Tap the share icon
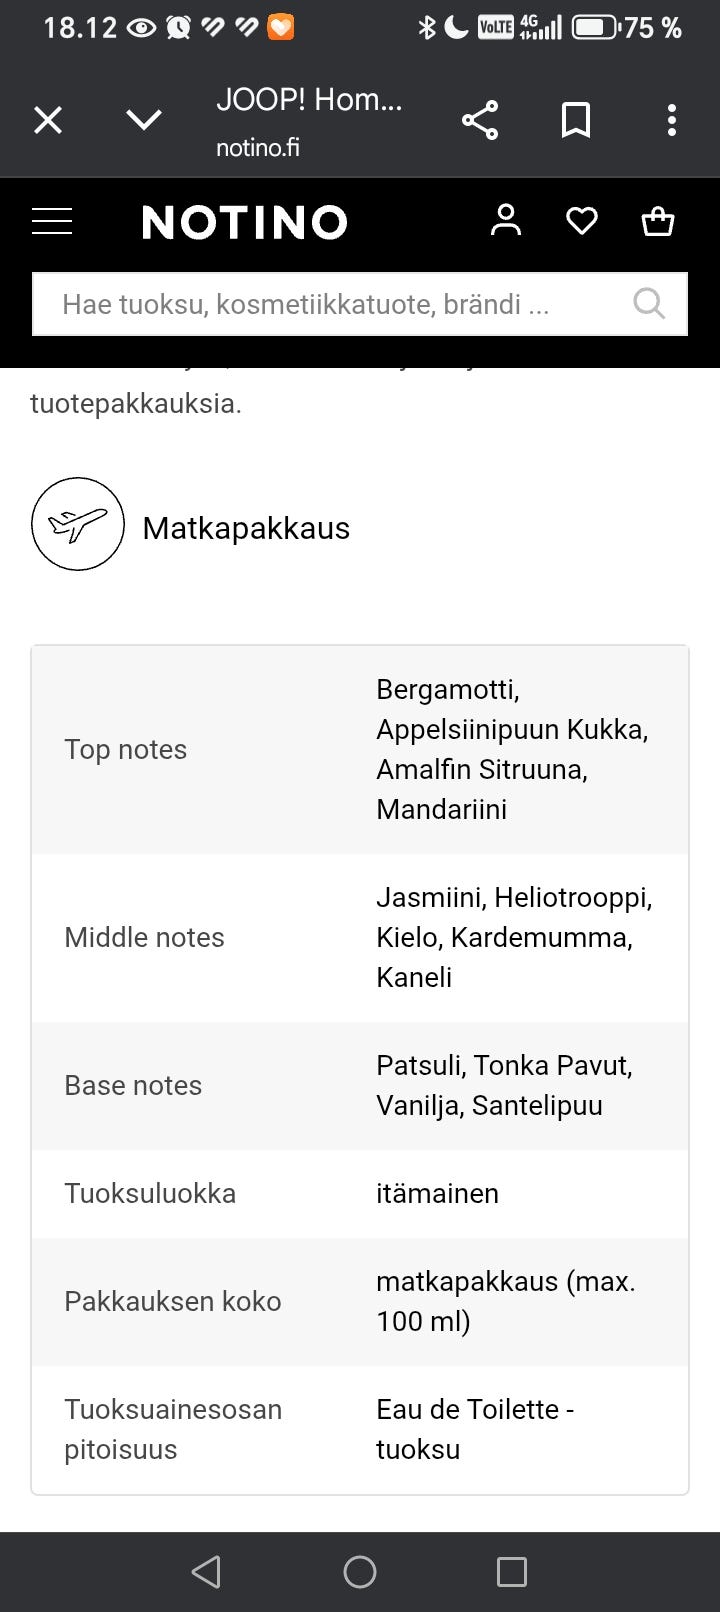The image size is (720, 1612). 480,121
